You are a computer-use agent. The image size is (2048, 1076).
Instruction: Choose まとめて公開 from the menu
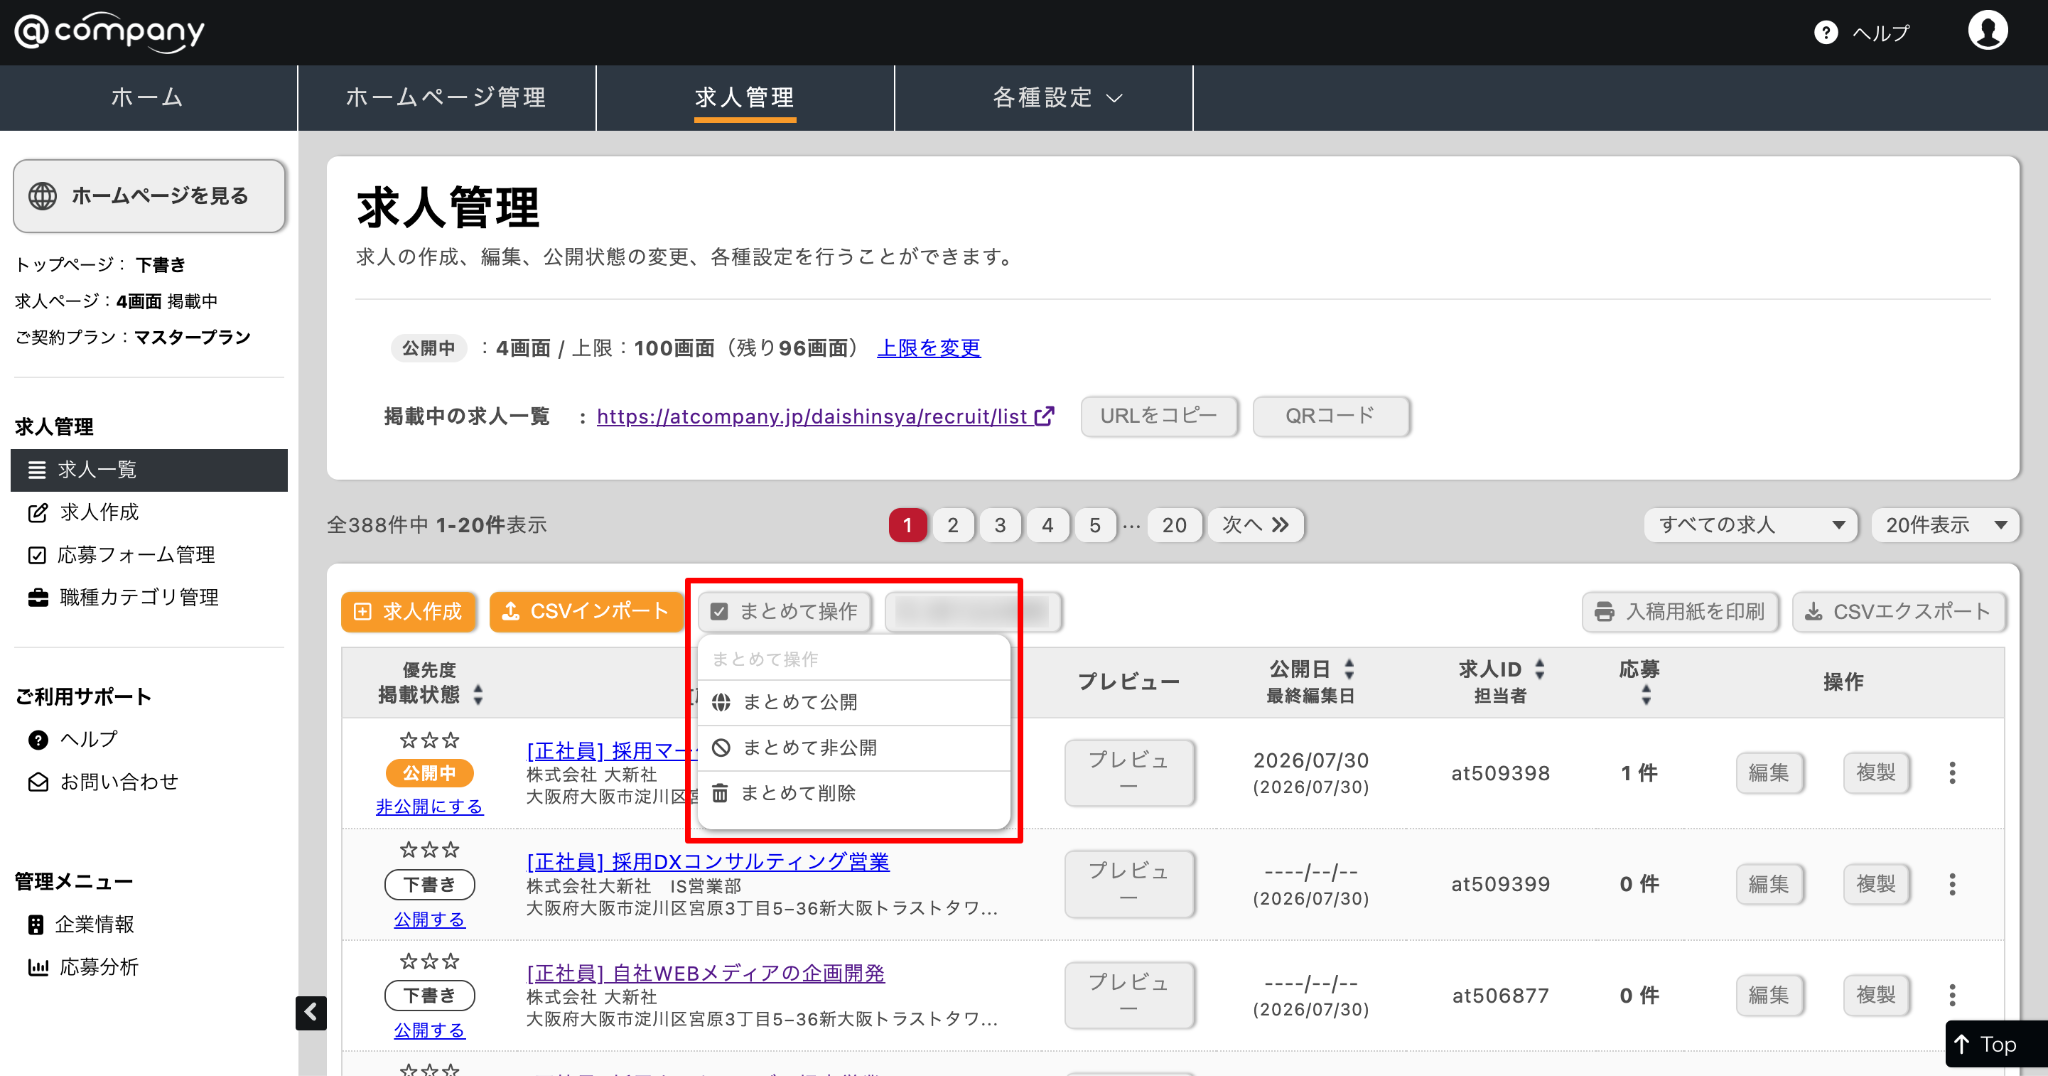(854, 702)
